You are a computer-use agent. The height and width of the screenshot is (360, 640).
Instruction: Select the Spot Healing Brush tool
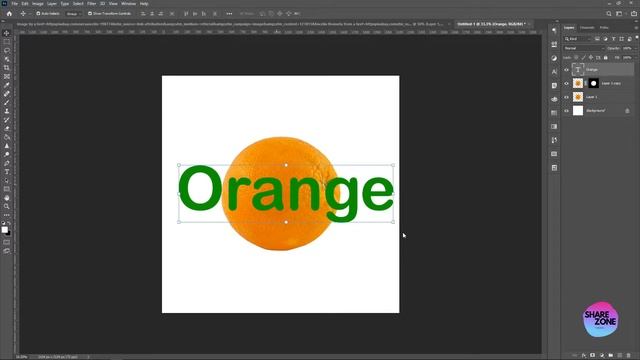[7, 94]
